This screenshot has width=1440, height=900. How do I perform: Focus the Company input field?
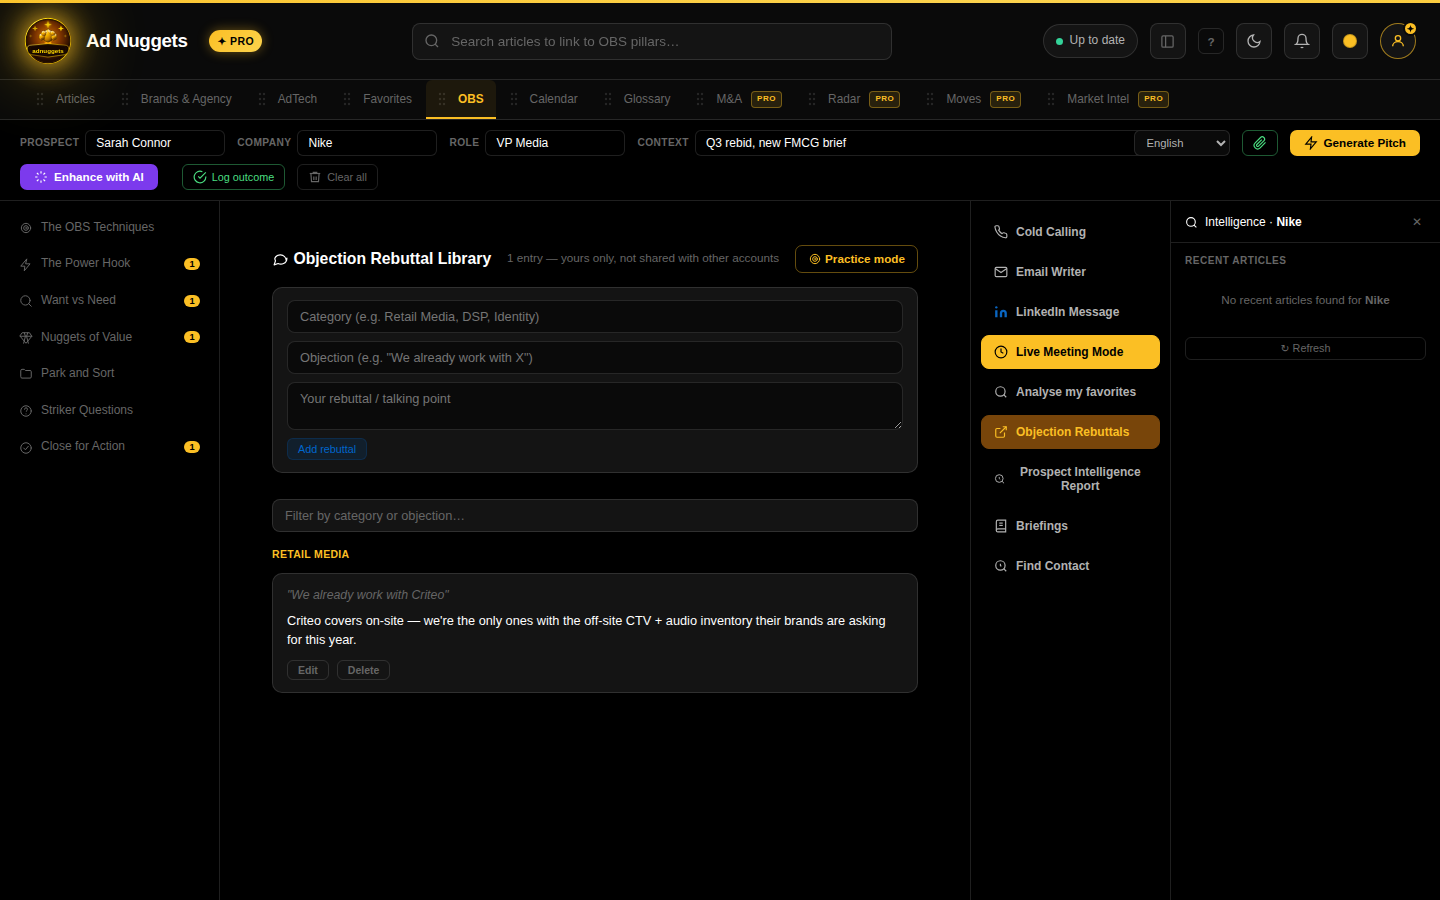367,143
